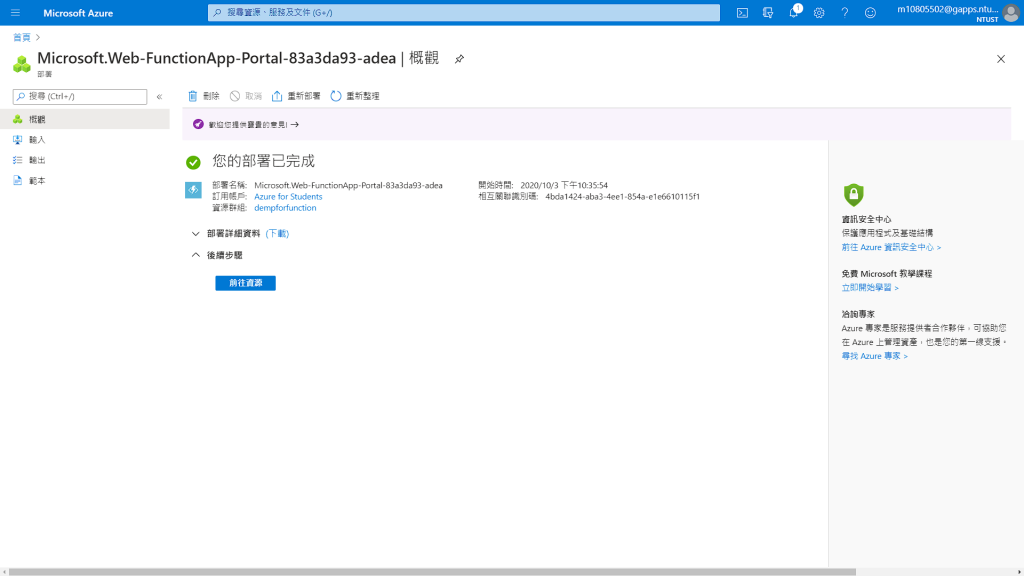Click the deployment name Microsoft.Web-FunctionApp-Portal-83a3da93-adea value
The width and height of the screenshot is (1024, 576).
pyautogui.click(x=348, y=185)
